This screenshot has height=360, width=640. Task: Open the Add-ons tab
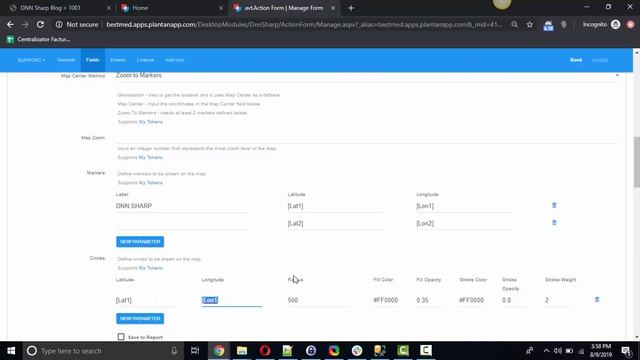point(174,60)
